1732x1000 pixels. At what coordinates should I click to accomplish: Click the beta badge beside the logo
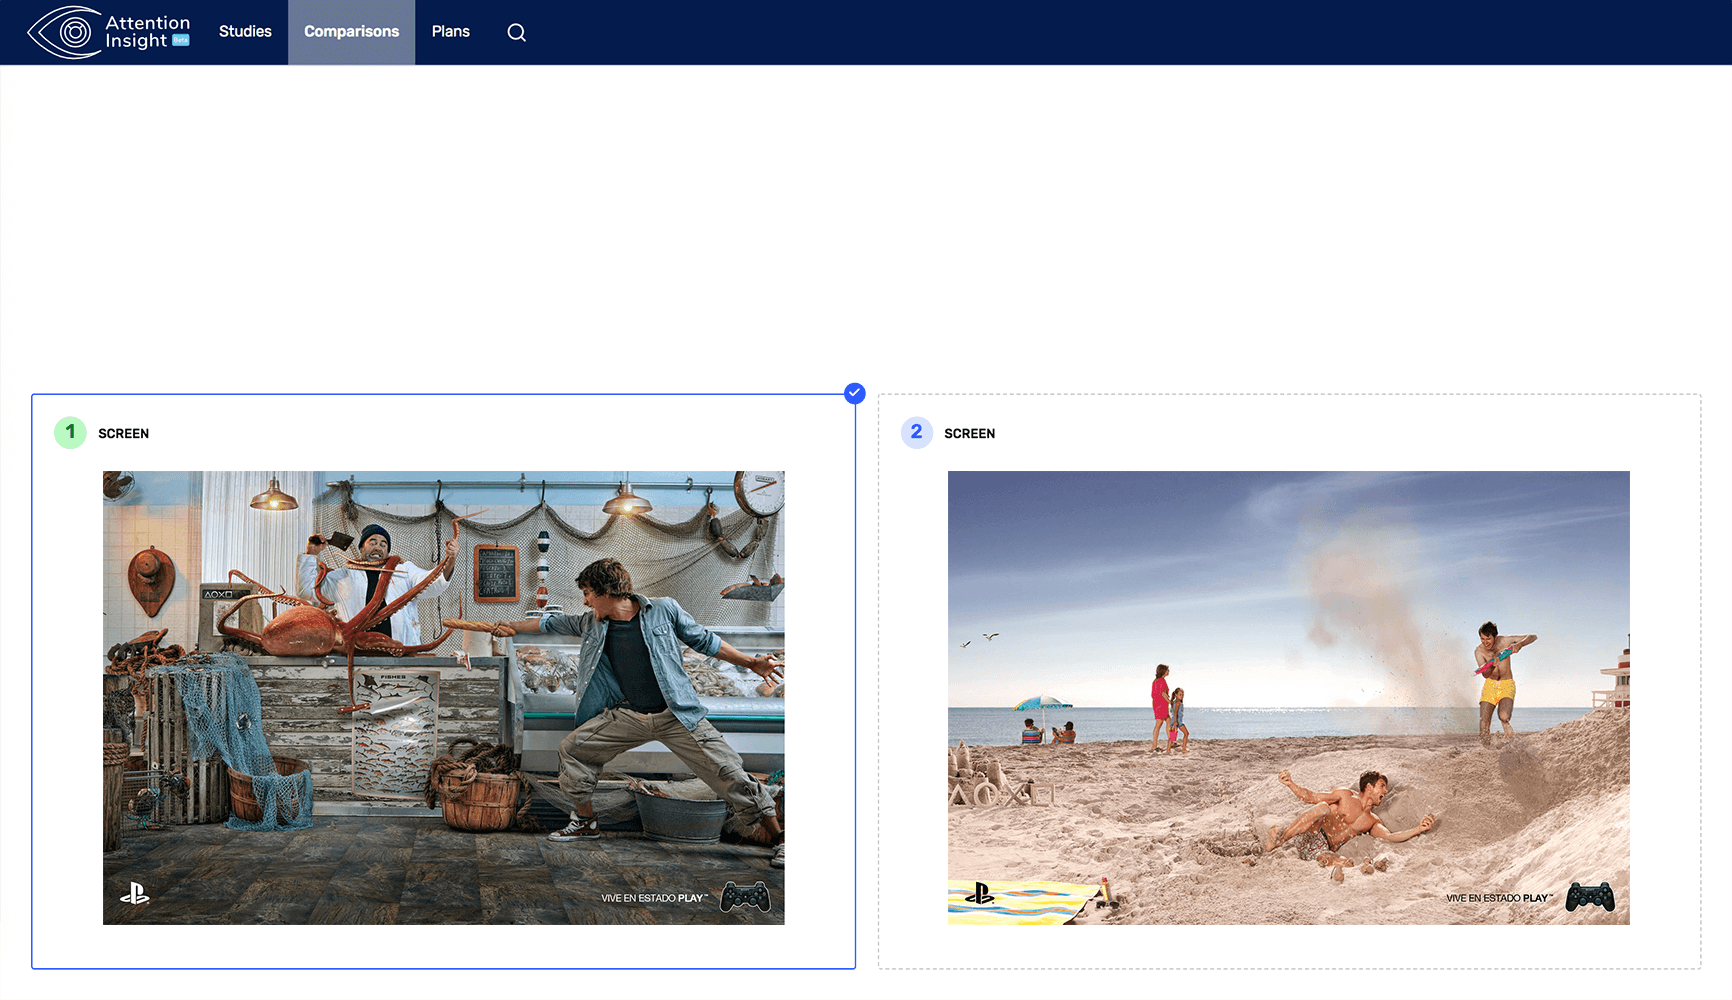(181, 40)
